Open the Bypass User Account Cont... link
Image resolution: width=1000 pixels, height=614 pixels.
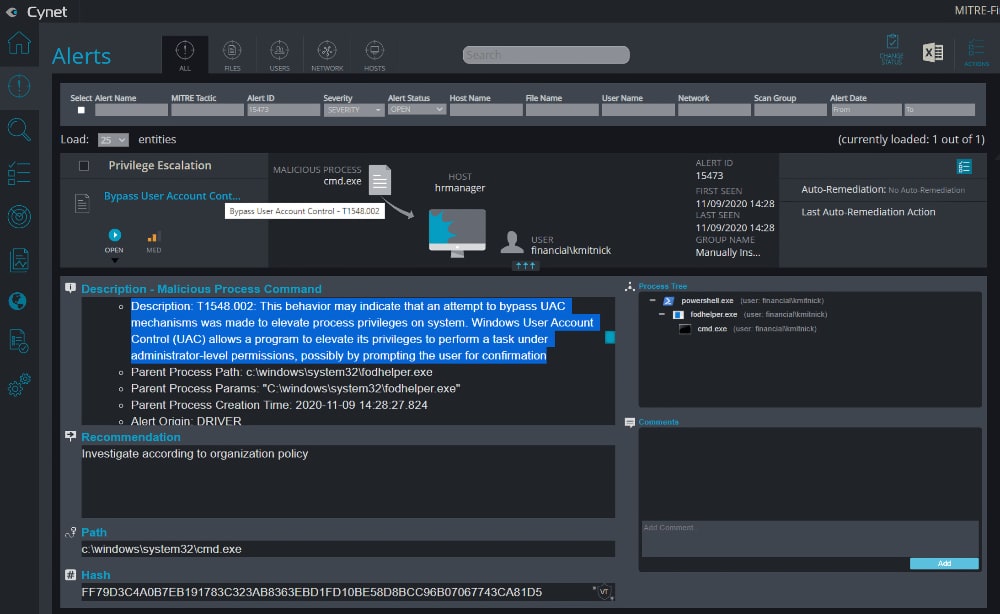[x=172, y=196]
